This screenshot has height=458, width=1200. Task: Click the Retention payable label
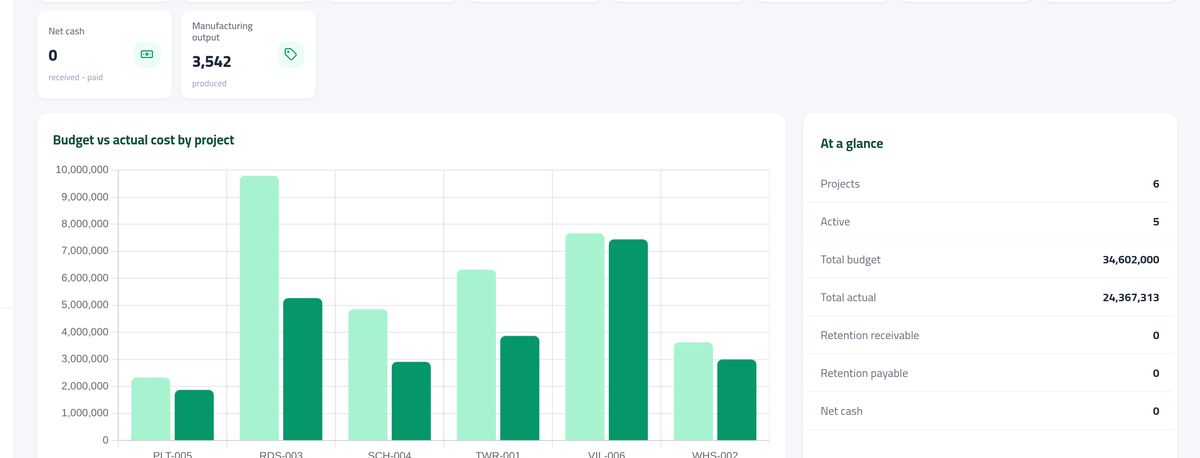coord(864,373)
